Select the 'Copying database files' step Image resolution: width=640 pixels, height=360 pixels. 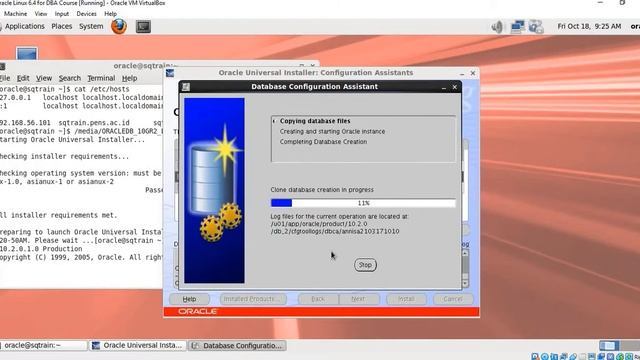coord(315,121)
